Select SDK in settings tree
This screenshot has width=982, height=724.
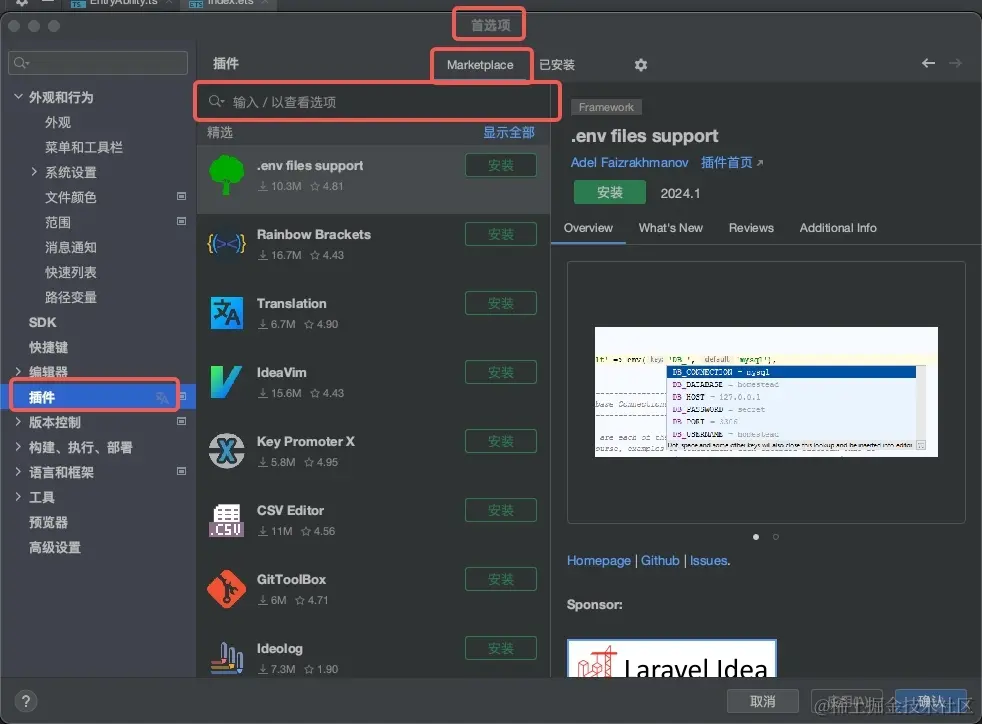coord(43,322)
